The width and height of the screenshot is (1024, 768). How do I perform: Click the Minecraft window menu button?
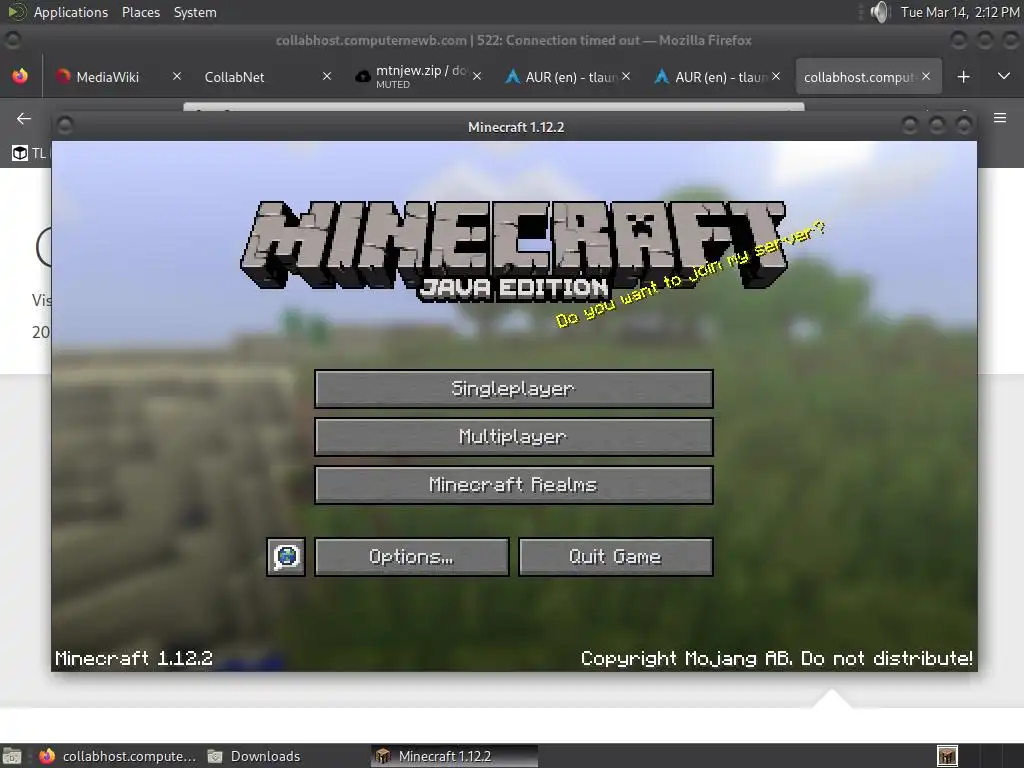[65, 125]
